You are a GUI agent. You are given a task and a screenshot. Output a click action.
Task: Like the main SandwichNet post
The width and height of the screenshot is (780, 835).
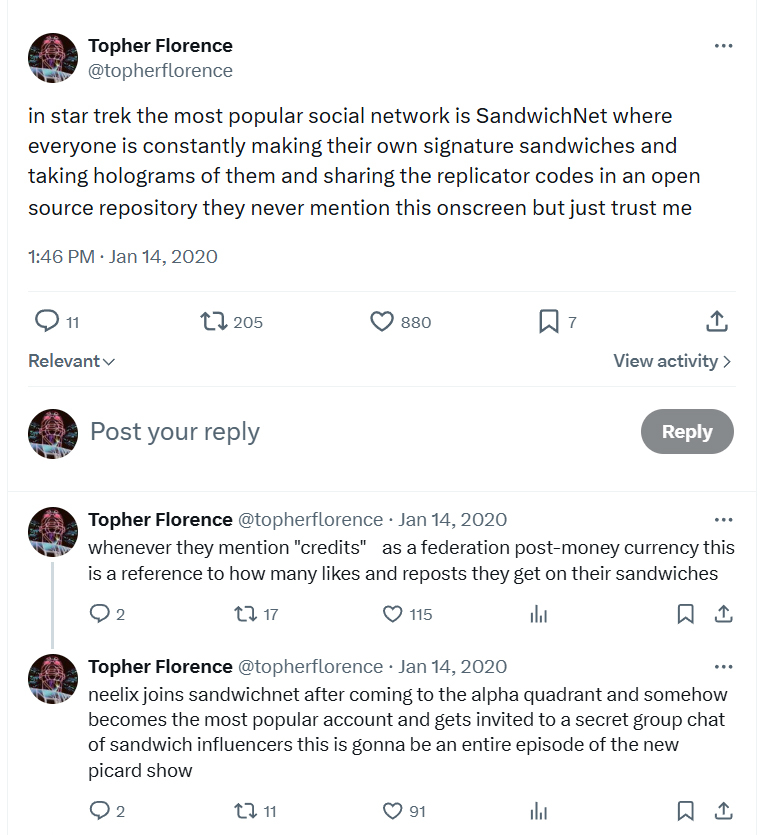[x=382, y=321]
